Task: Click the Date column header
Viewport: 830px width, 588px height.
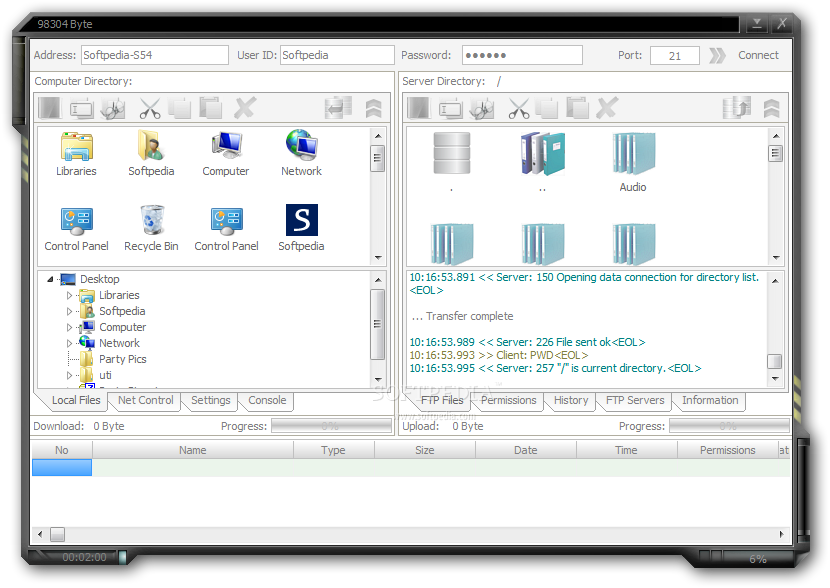Action: pyautogui.click(x=526, y=450)
